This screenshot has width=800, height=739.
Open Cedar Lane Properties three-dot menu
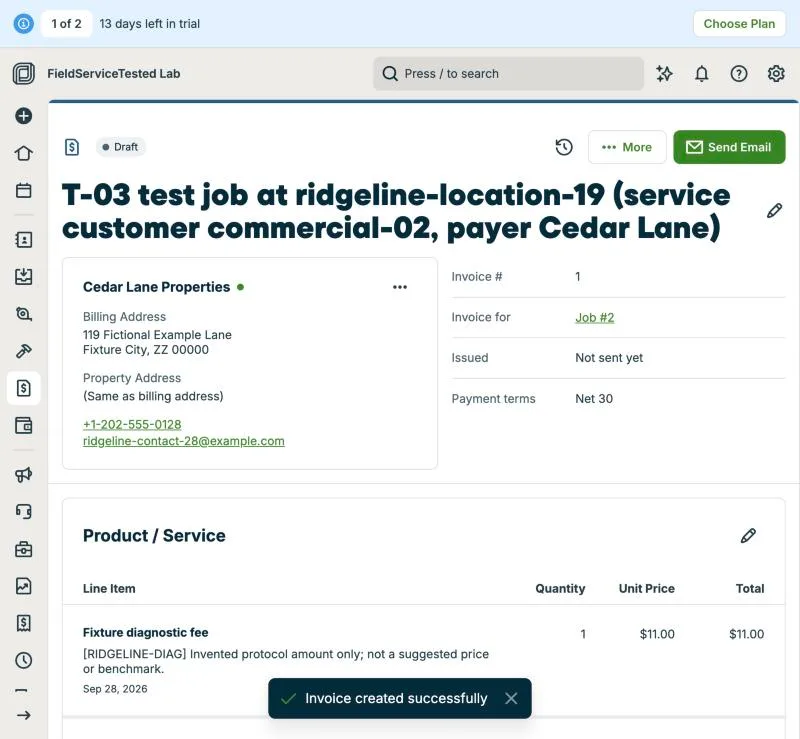(400, 287)
